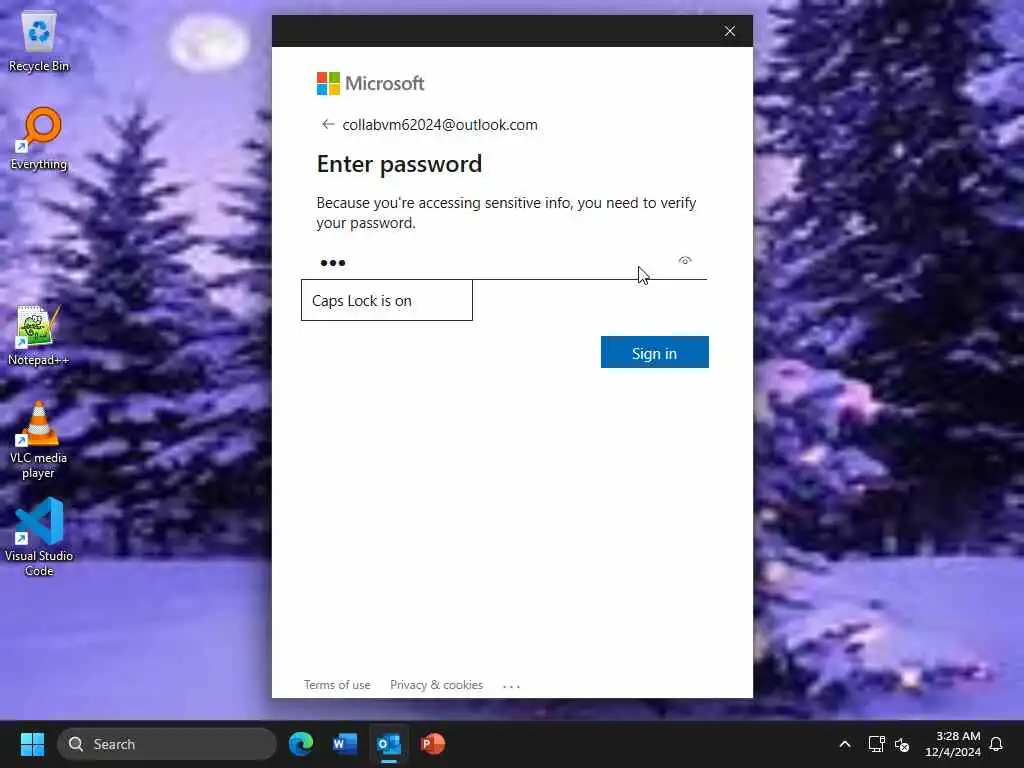Click the taskbar Search box

167,744
